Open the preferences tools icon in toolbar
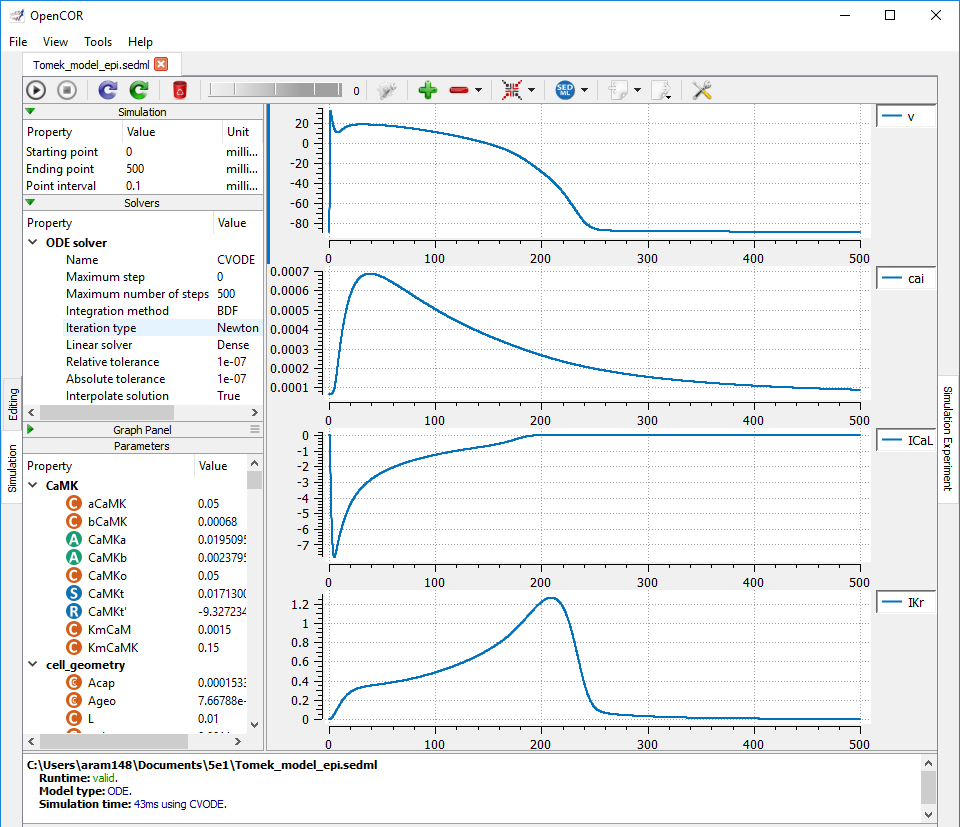Screen dimensions: 960x827 pyautogui.click(x=702, y=90)
